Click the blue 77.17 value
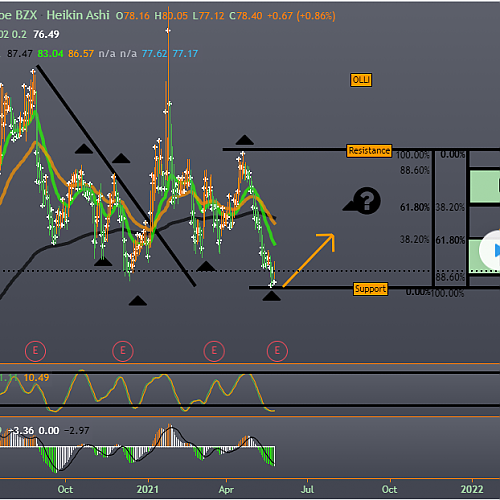This screenshot has width=500, height=500. point(185,54)
